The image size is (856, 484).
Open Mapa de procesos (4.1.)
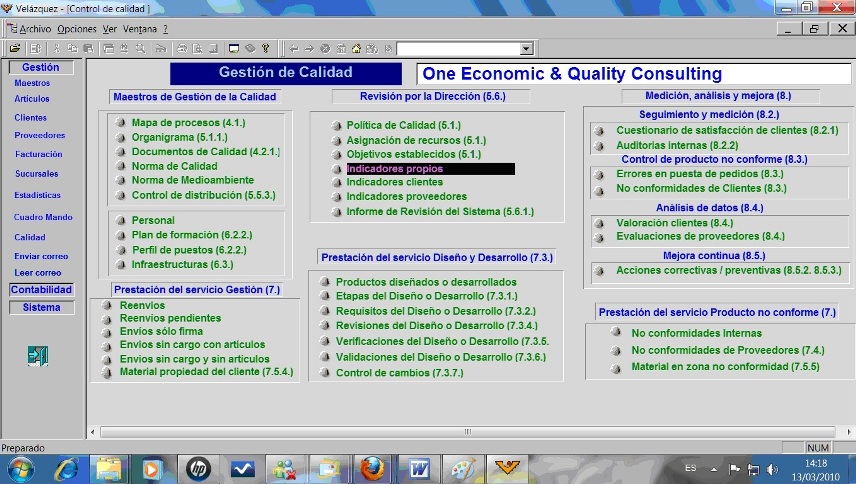188,123
